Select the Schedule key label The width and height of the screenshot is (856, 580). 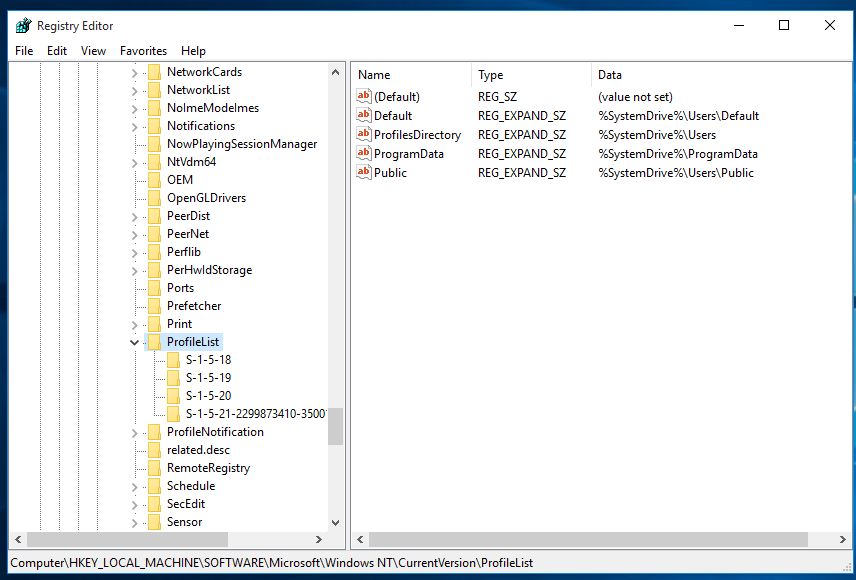(191, 486)
